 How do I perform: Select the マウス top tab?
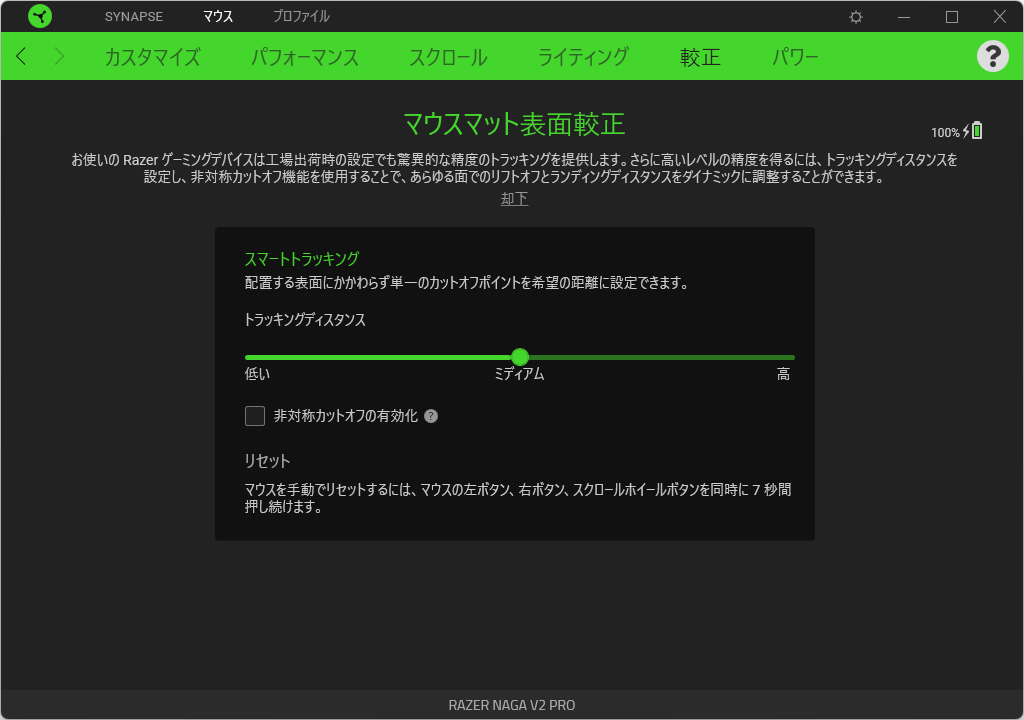[x=217, y=17]
